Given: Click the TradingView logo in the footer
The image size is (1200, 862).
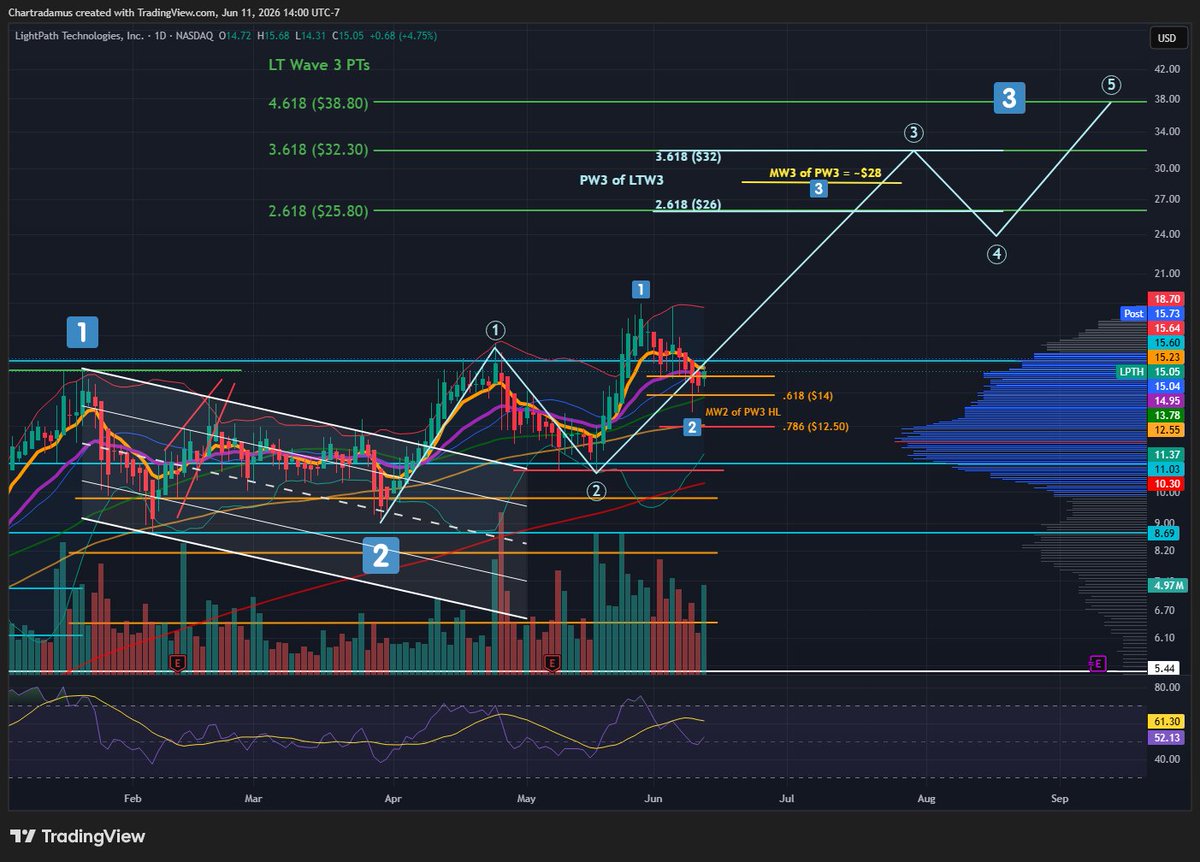Looking at the screenshot, I should click(78, 836).
